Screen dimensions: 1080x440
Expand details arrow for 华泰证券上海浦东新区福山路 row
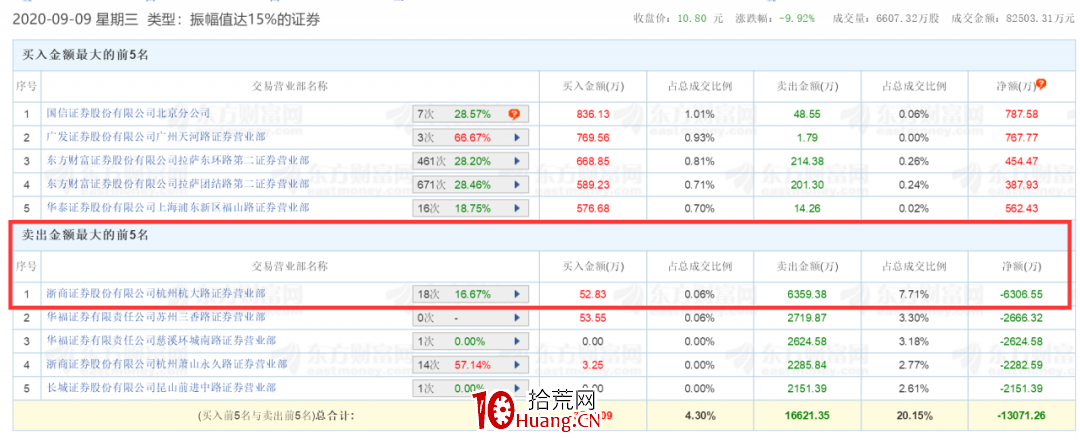[x=517, y=208]
